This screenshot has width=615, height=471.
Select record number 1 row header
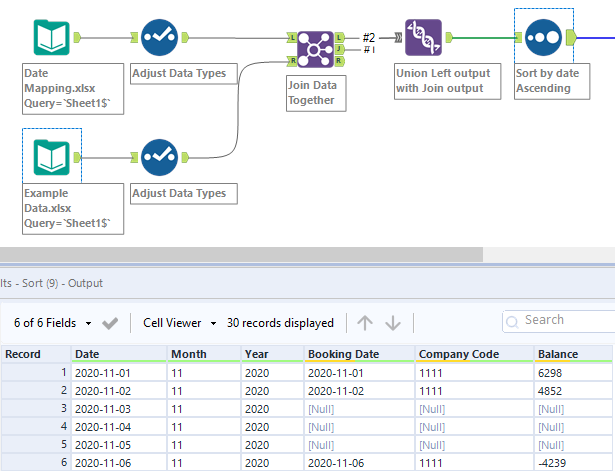[x=36, y=373]
